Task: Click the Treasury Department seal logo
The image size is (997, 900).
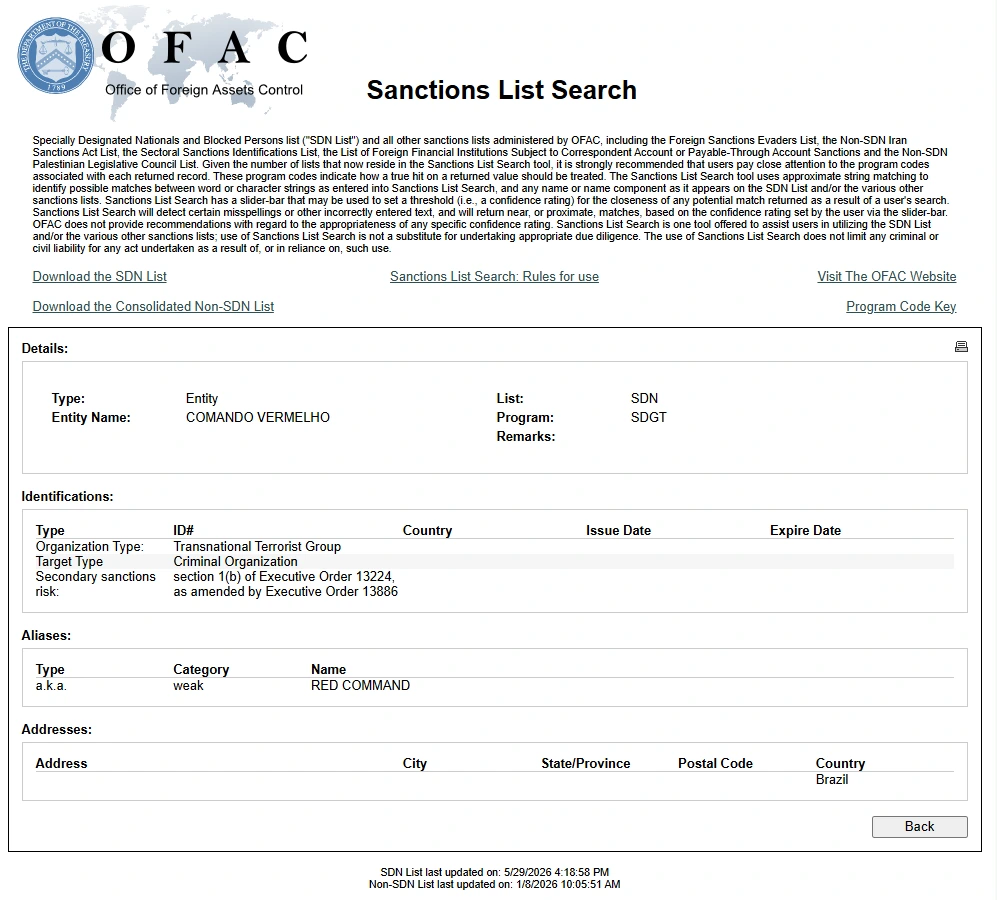Action: pyautogui.click(x=55, y=56)
